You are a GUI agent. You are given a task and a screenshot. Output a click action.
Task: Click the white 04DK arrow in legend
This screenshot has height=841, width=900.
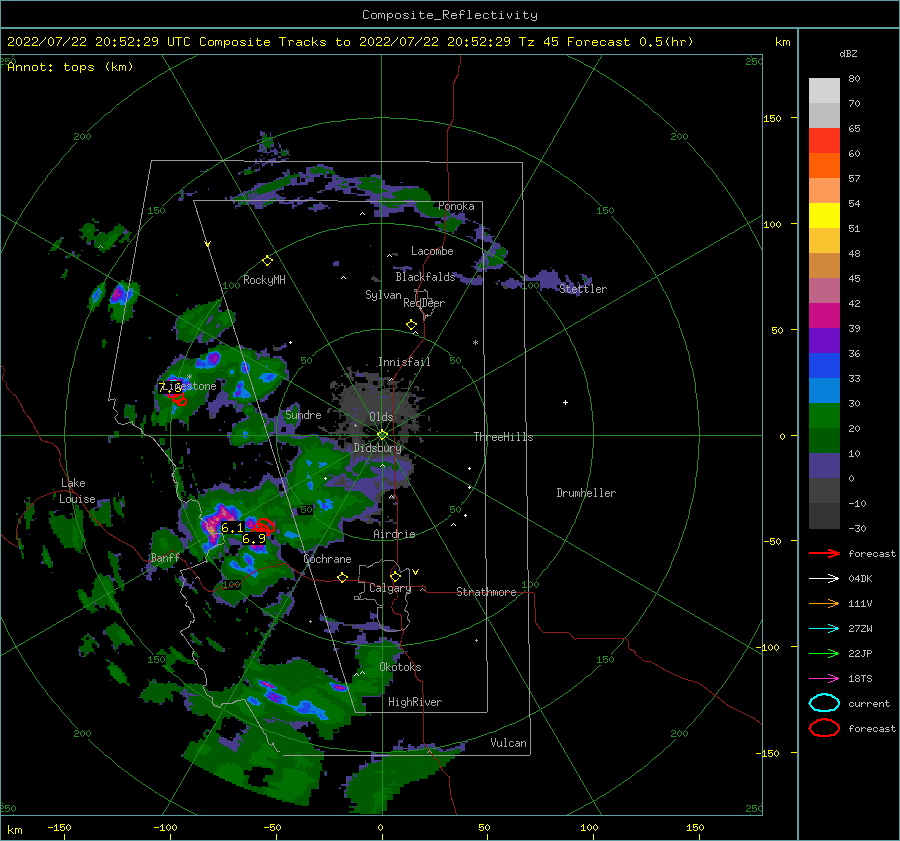[824, 579]
